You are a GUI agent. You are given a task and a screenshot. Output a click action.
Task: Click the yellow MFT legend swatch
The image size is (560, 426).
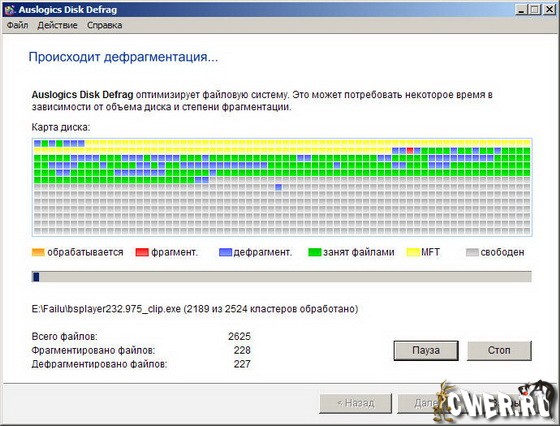click(x=413, y=252)
